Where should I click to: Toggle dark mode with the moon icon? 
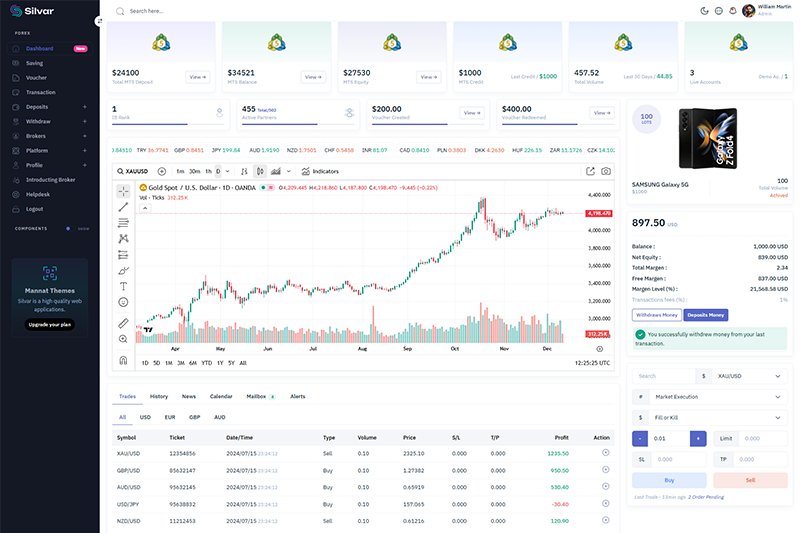[x=705, y=11]
